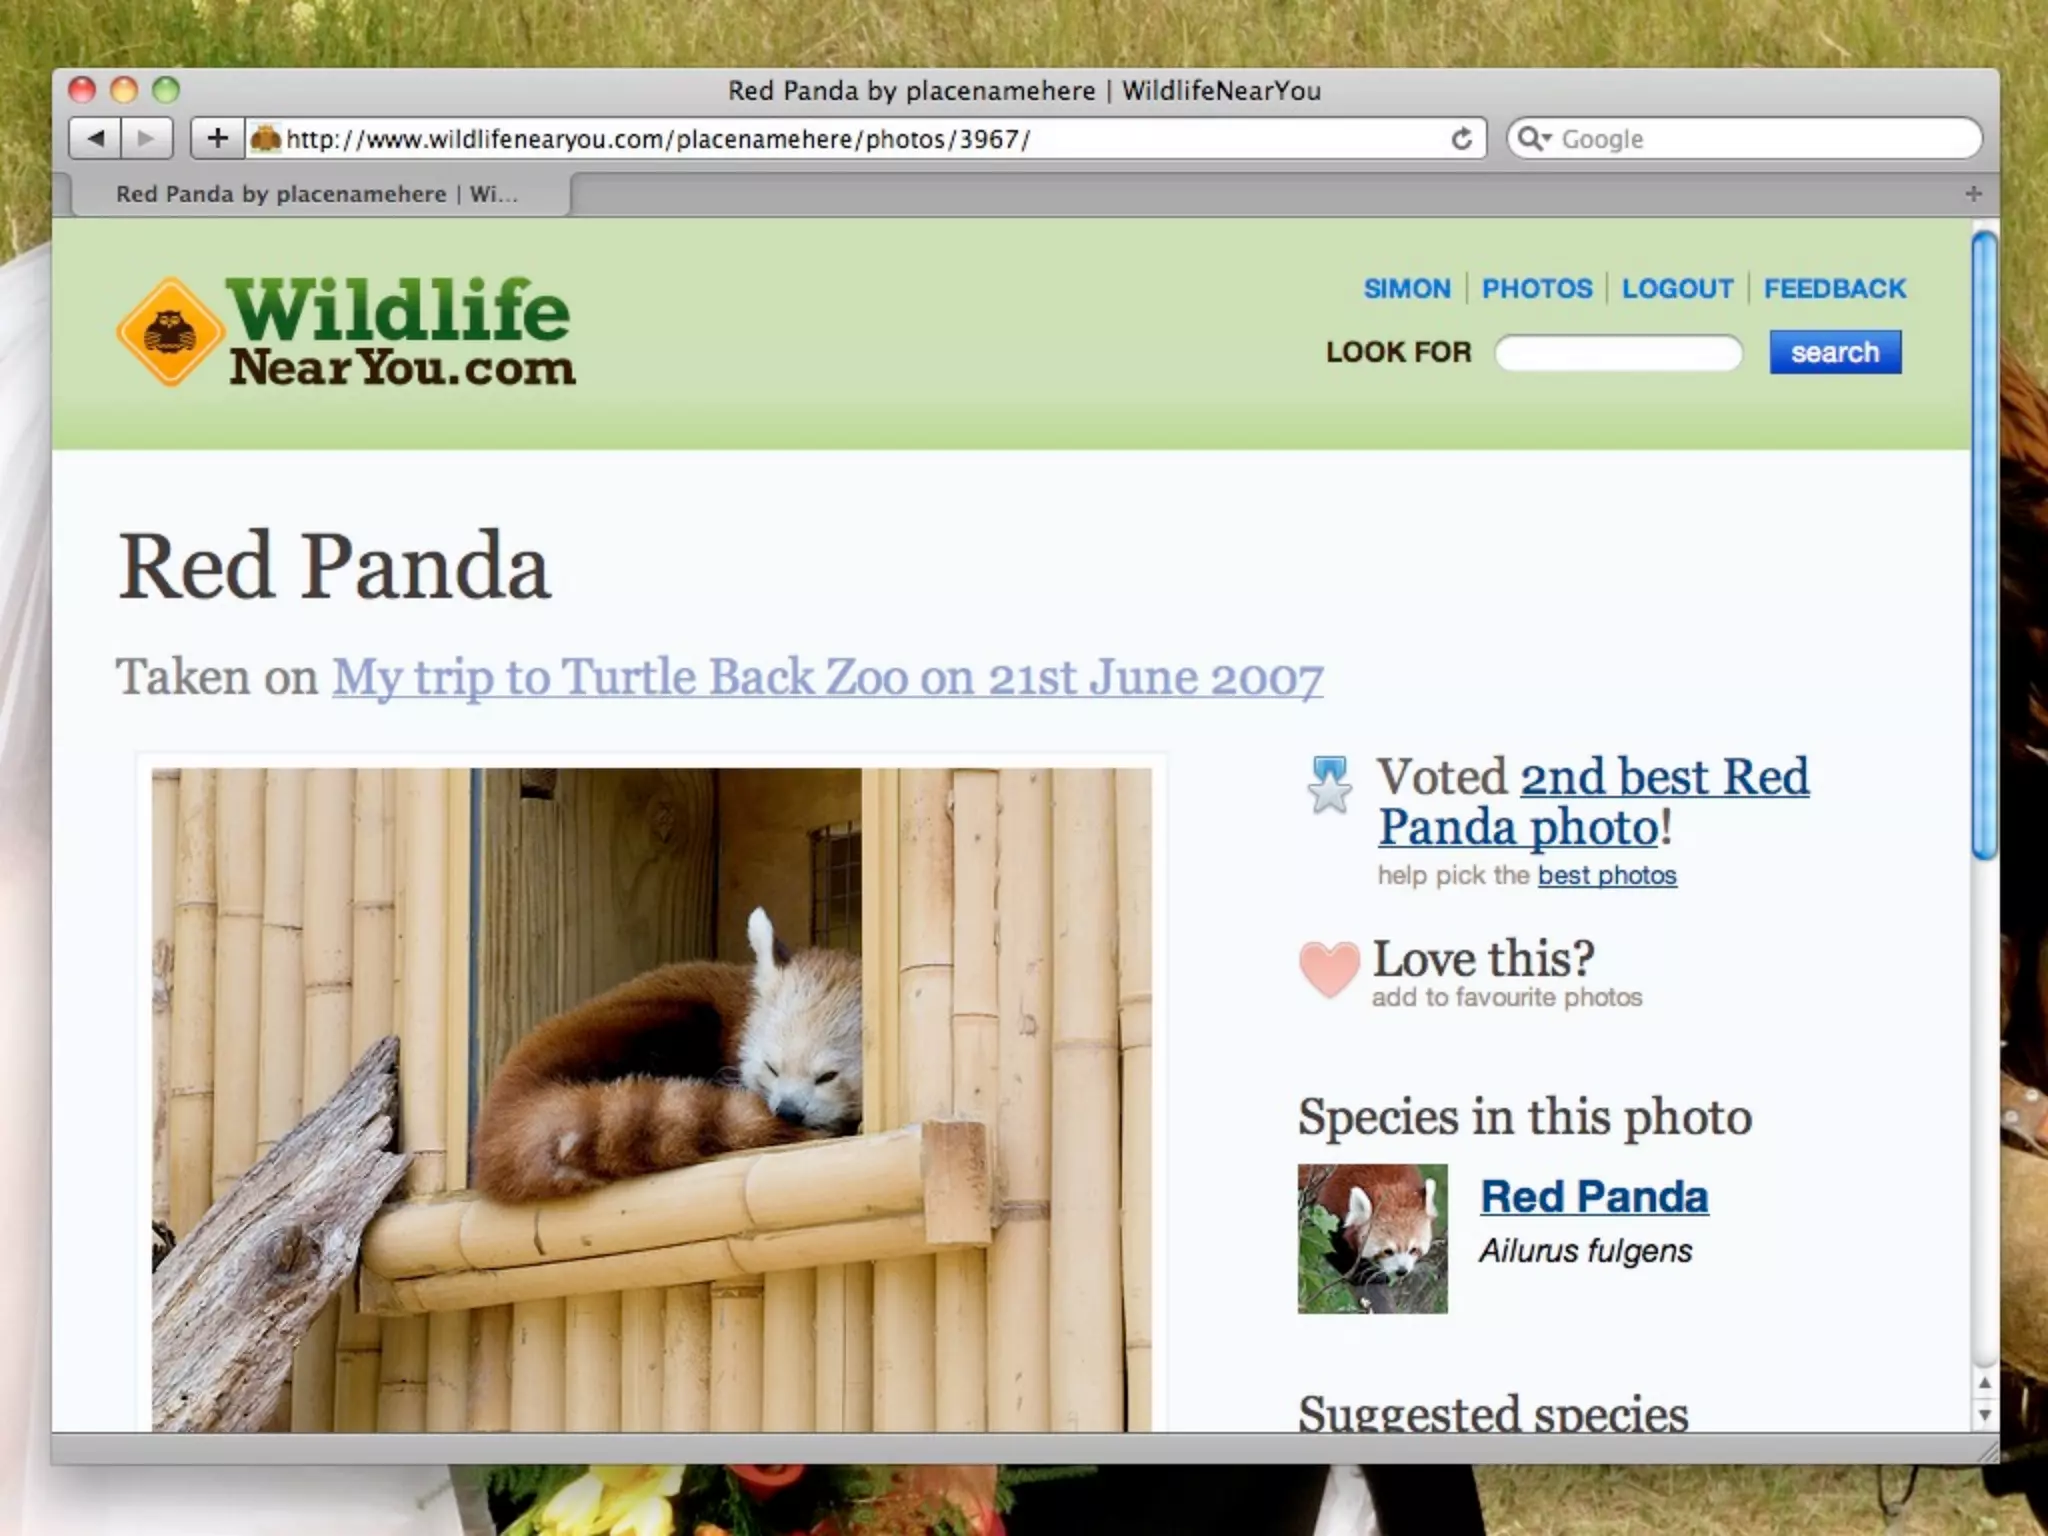The width and height of the screenshot is (2048, 1536).
Task: Click the vertical scrollbar down arrow
Action: coord(1984,1415)
